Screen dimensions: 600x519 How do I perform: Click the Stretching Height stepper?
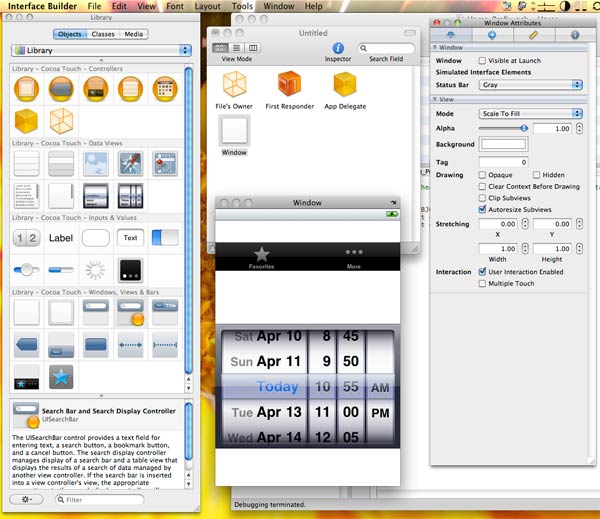579,248
